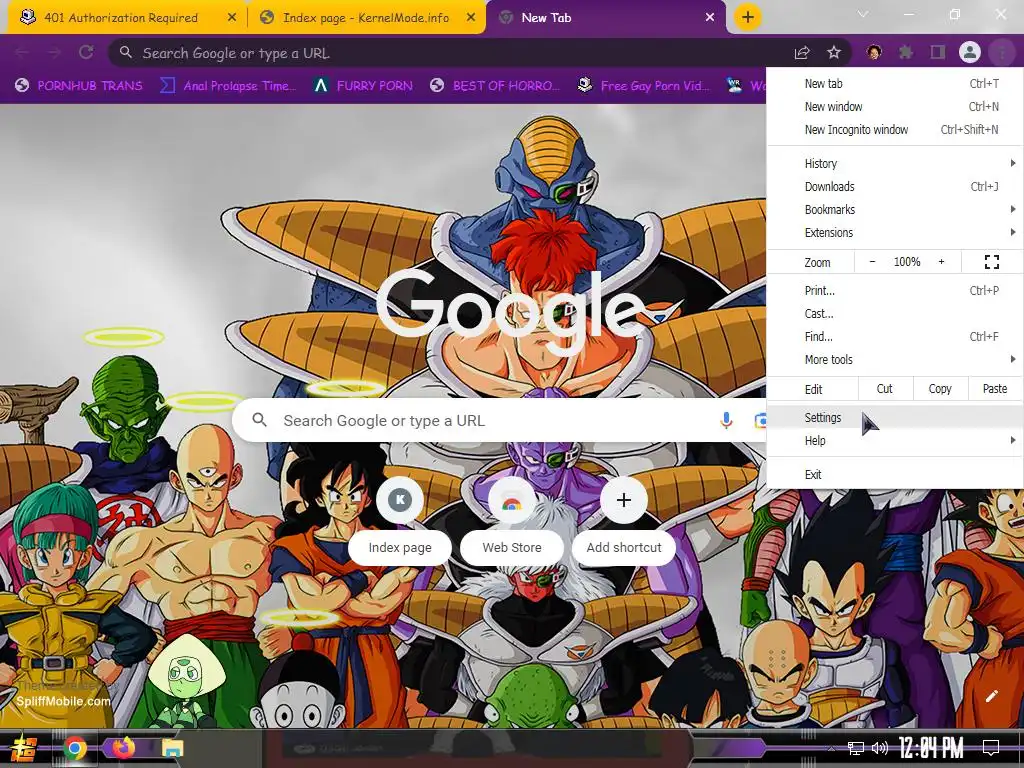The image size is (1024, 768).
Task: Expand the Bookmarks submenu
Action: pyautogui.click(x=895, y=210)
